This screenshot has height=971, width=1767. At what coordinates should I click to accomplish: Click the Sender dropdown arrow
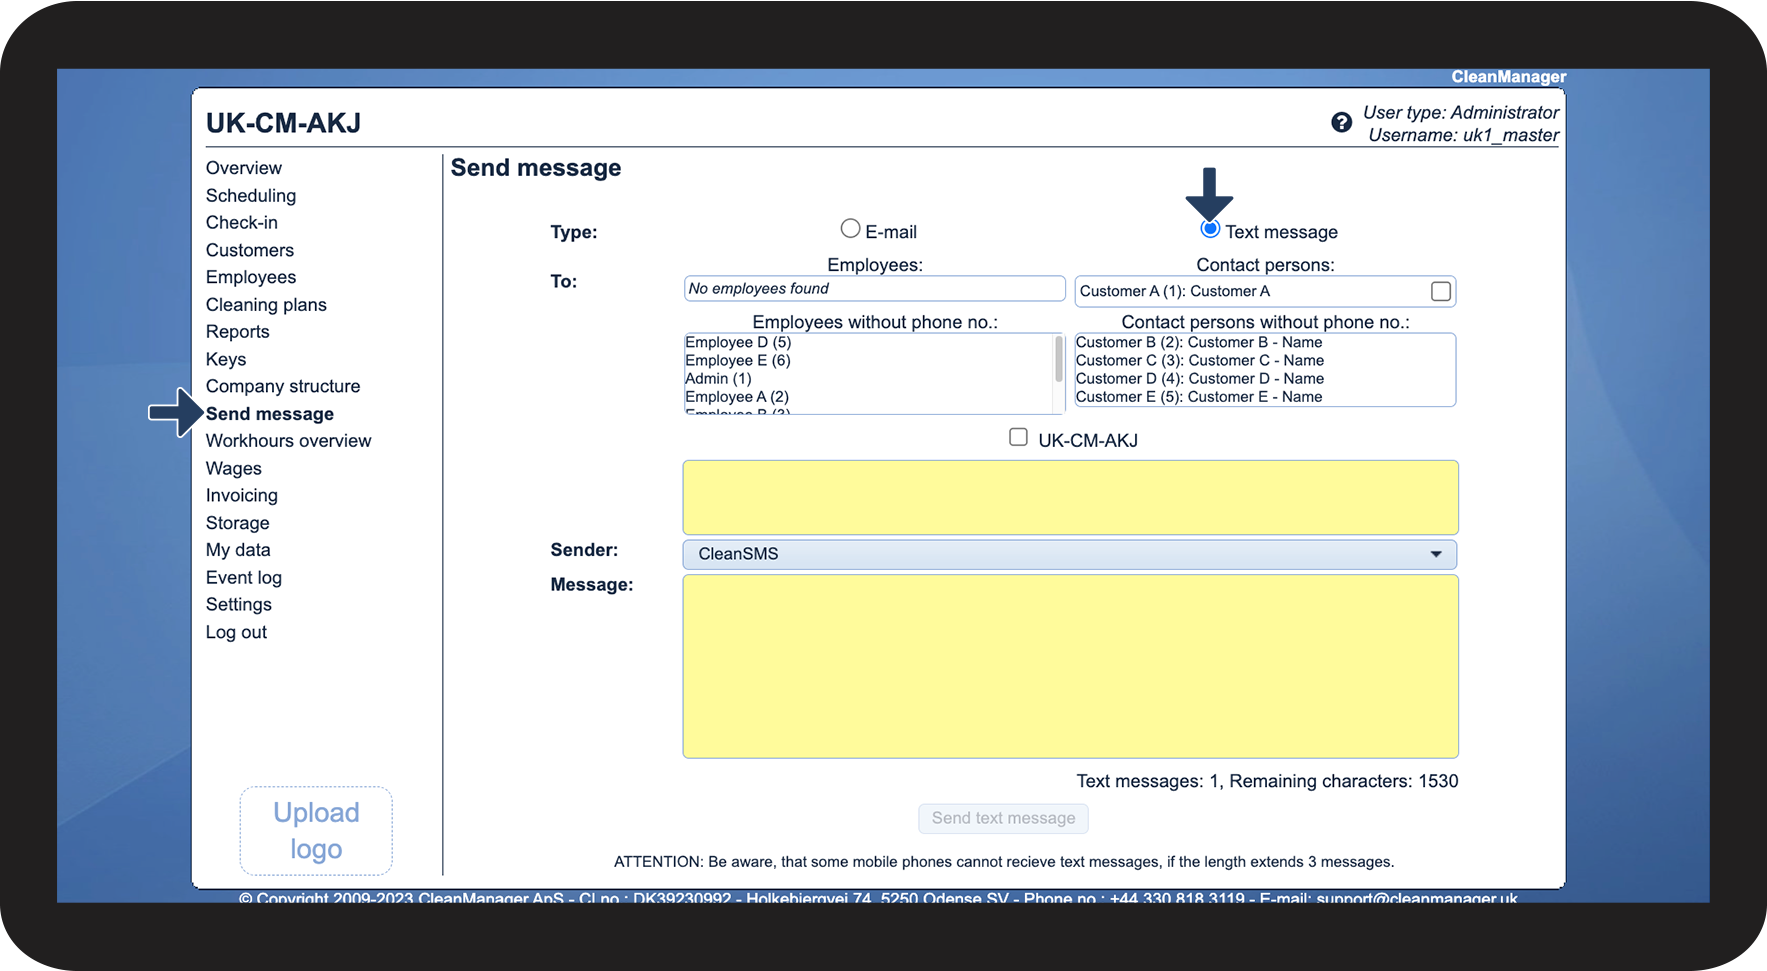[1436, 554]
